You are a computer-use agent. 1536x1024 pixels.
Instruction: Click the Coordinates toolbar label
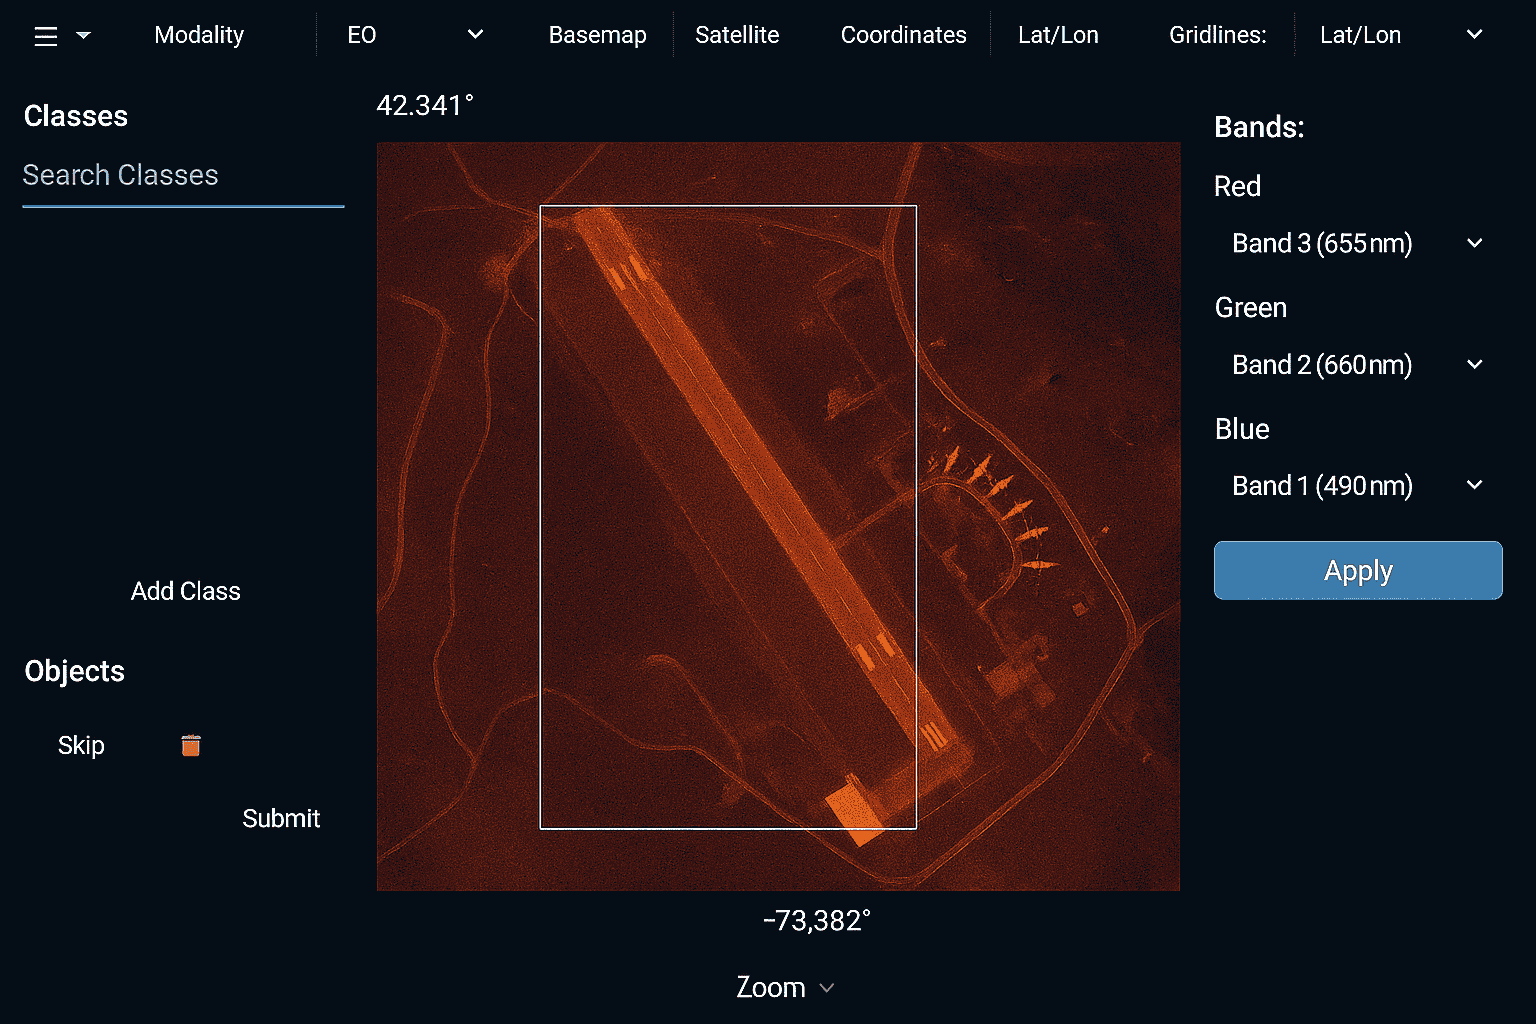(x=903, y=35)
